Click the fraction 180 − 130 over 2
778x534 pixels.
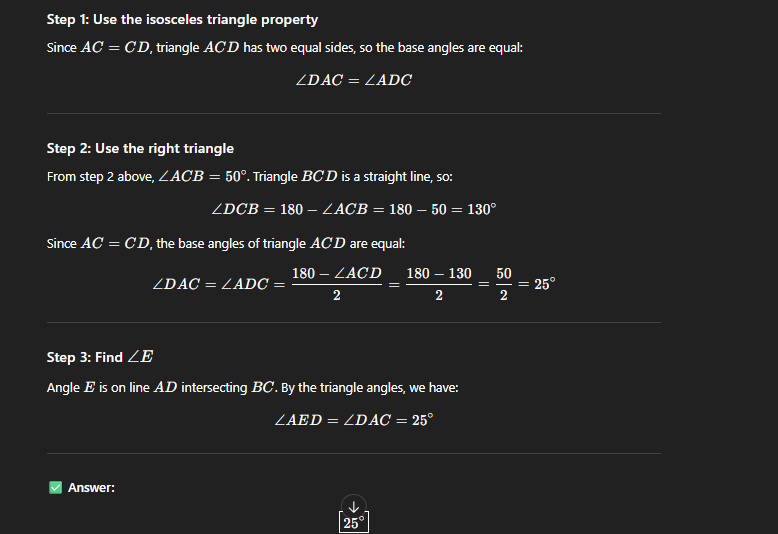click(439, 284)
